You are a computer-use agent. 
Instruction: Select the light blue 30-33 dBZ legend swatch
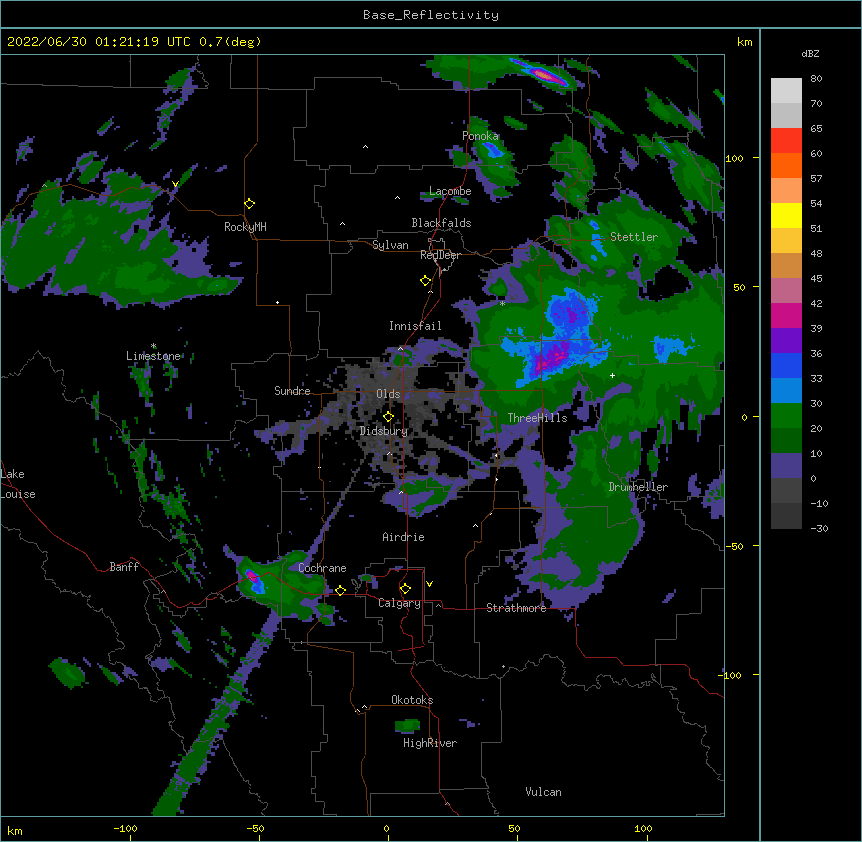coord(786,391)
